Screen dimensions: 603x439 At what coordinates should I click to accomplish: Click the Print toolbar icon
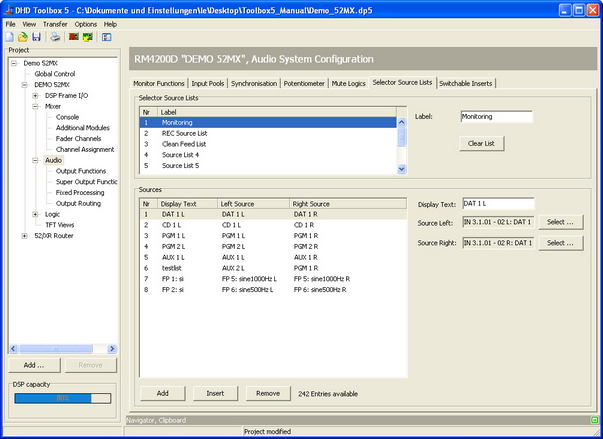click(x=55, y=37)
